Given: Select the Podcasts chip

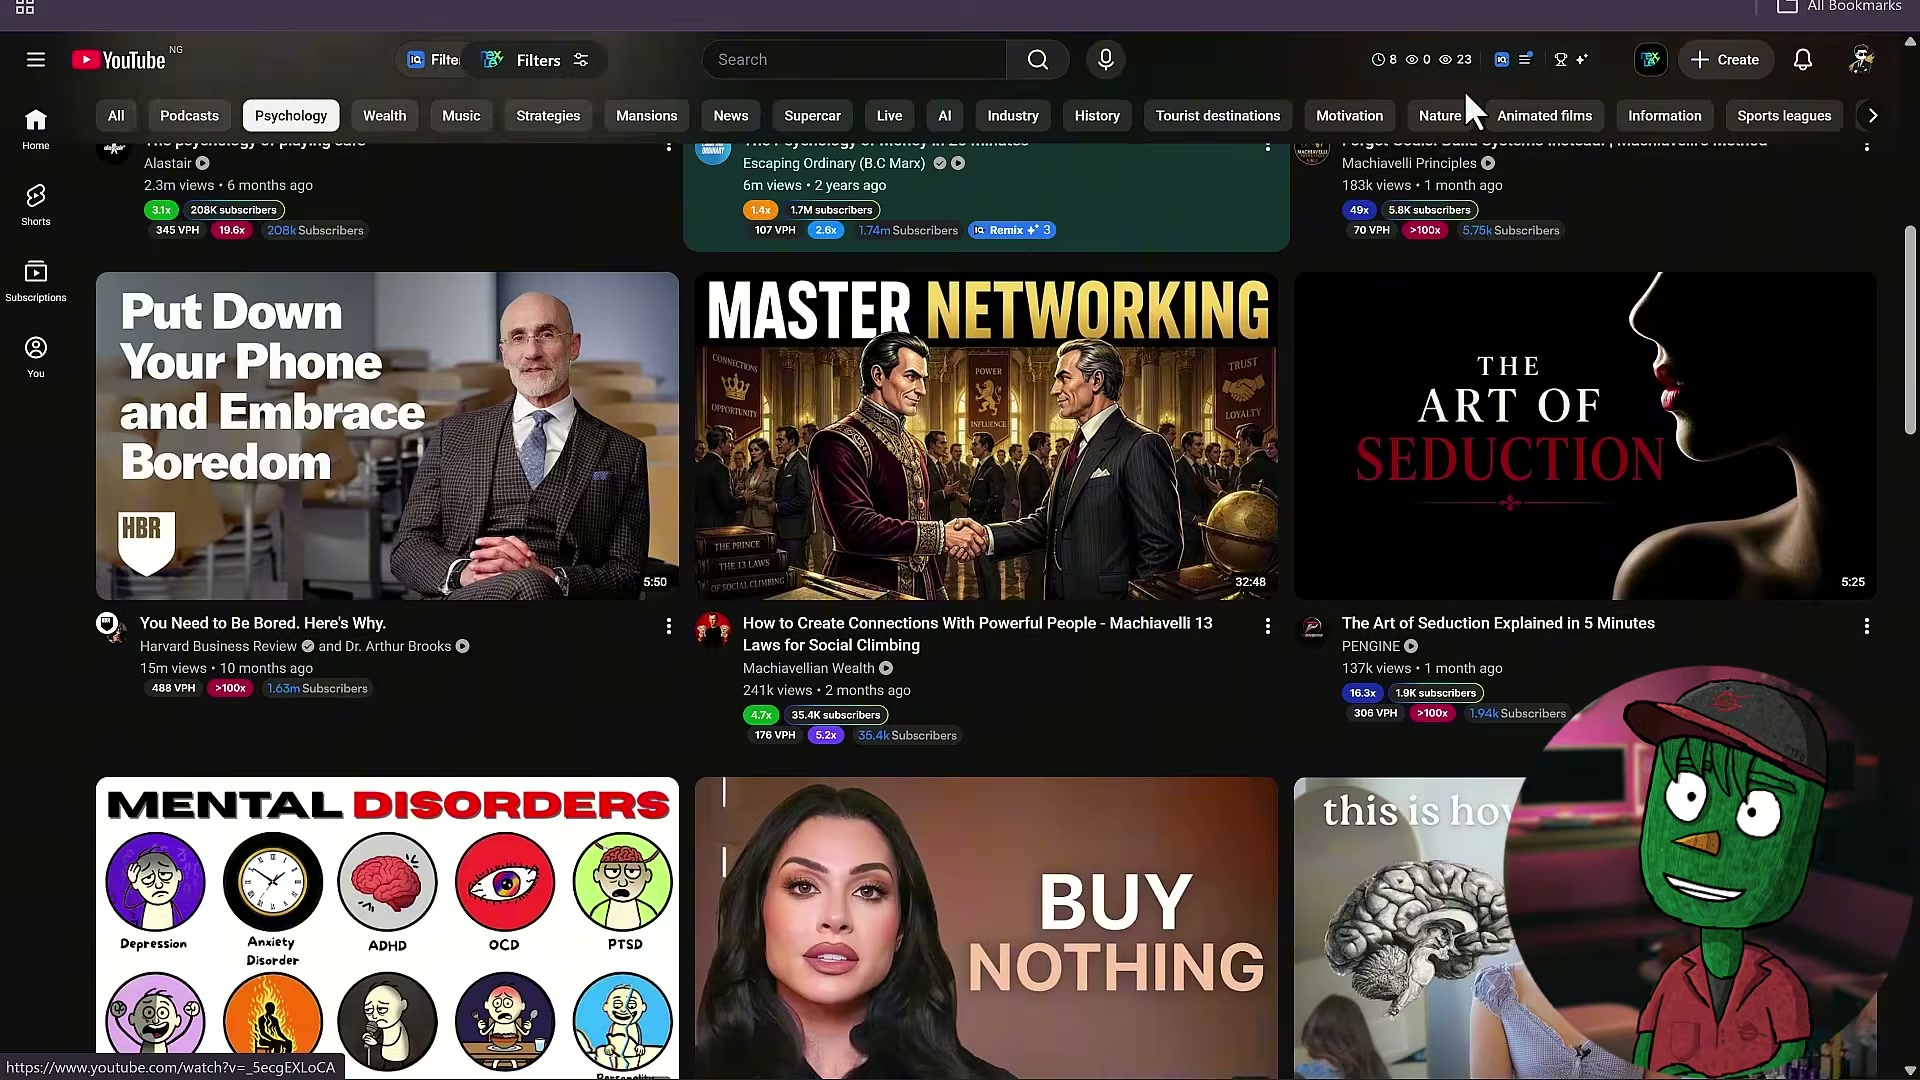Looking at the screenshot, I should (x=189, y=116).
